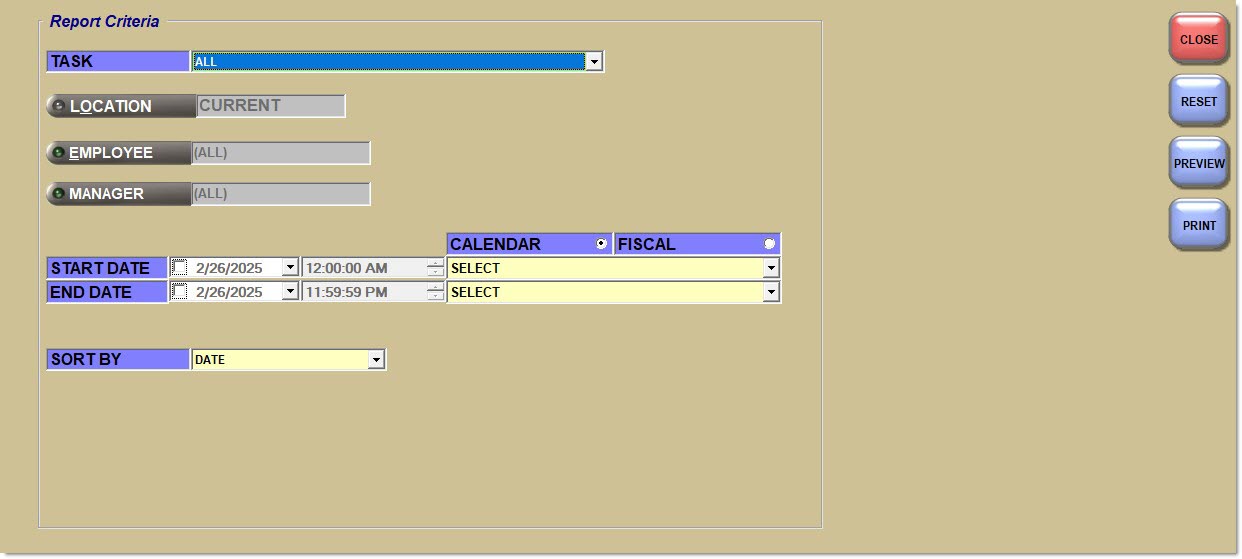Click the EMPLOYEE (ALL) text field
This screenshot has width=1242, height=559.
[x=280, y=153]
